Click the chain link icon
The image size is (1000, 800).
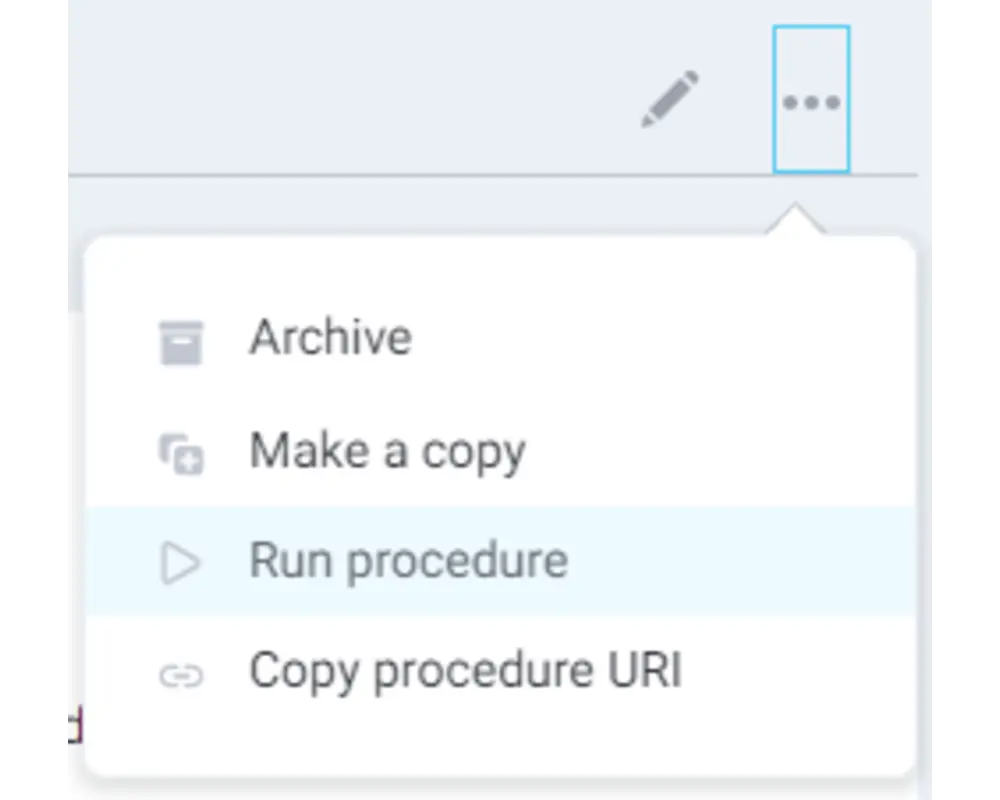pos(181,676)
